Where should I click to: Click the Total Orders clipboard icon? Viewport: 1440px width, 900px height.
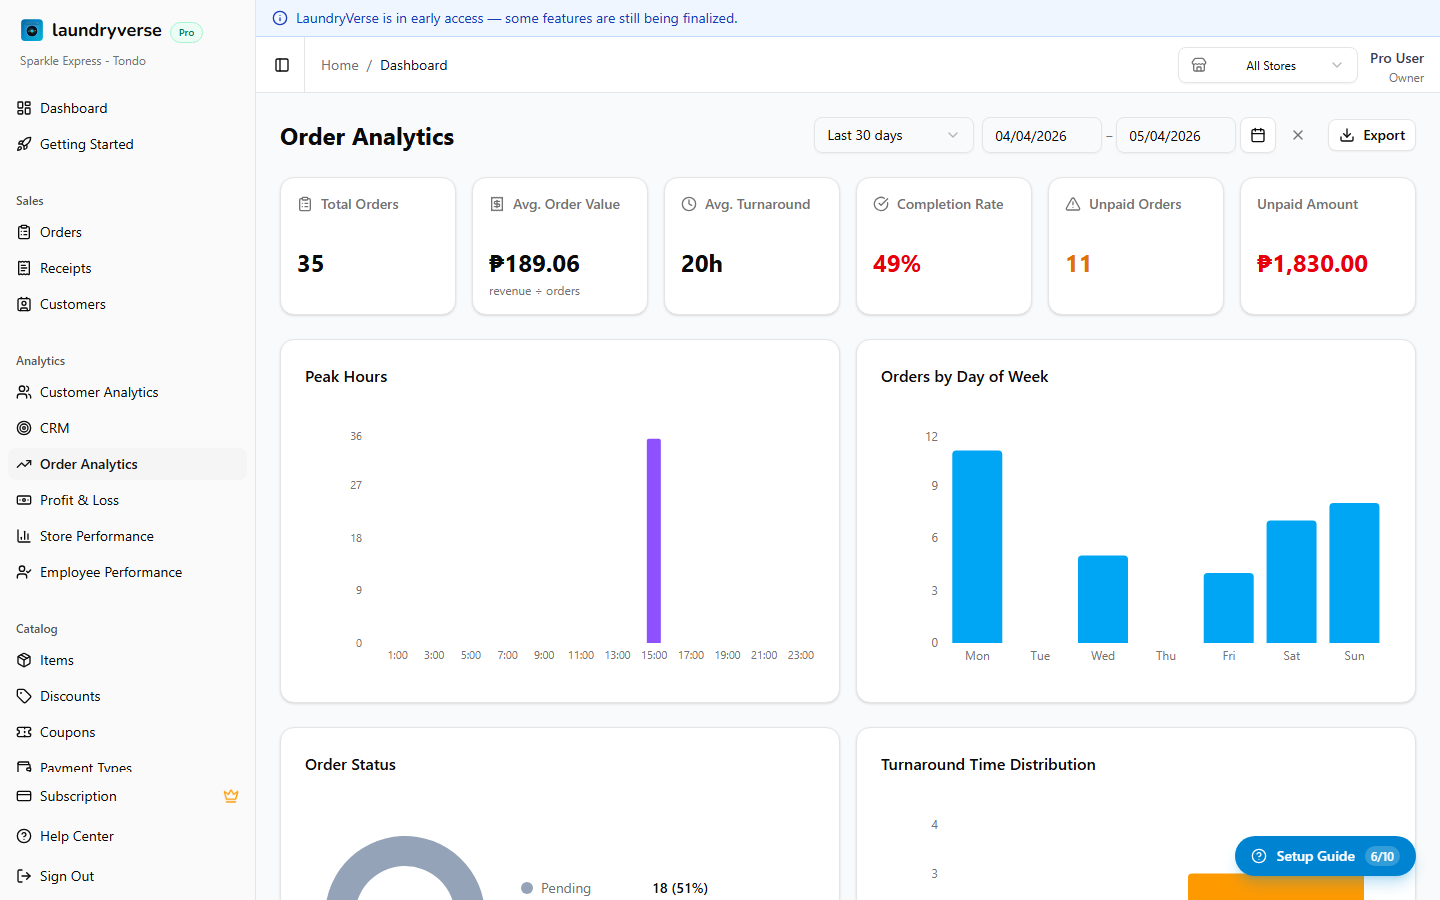[305, 204]
